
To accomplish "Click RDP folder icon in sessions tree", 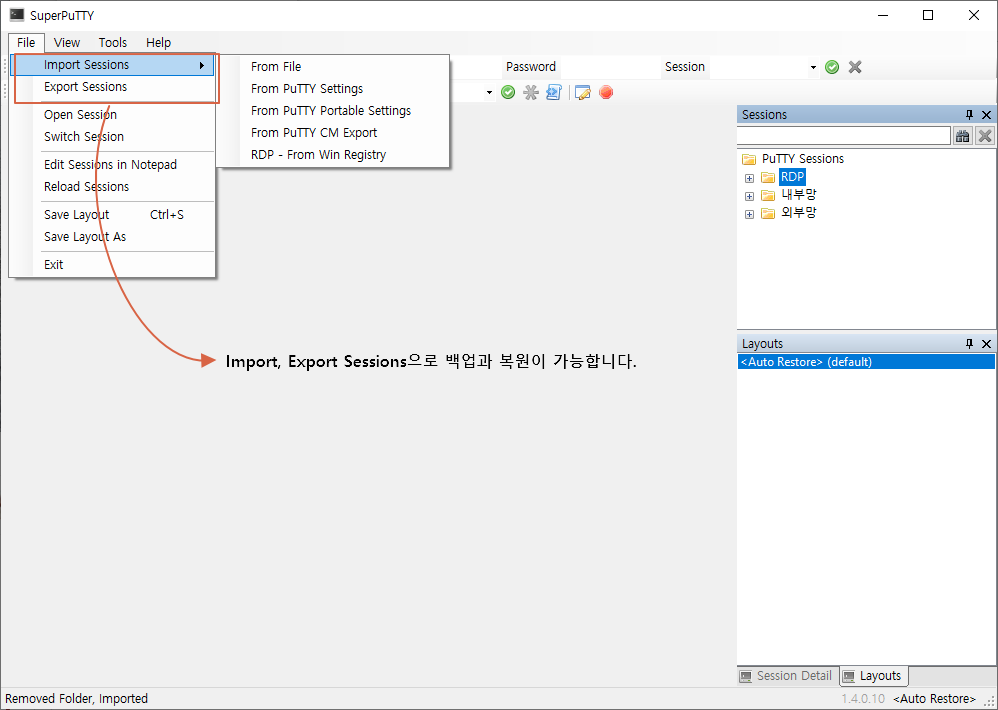I will (768, 178).
